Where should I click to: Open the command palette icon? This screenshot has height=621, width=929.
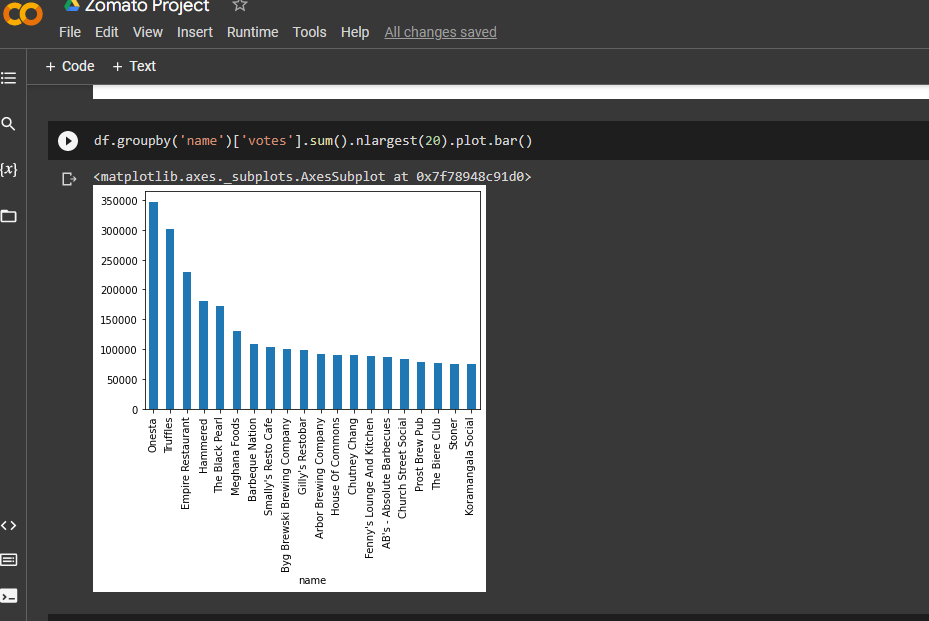[x=8, y=560]
